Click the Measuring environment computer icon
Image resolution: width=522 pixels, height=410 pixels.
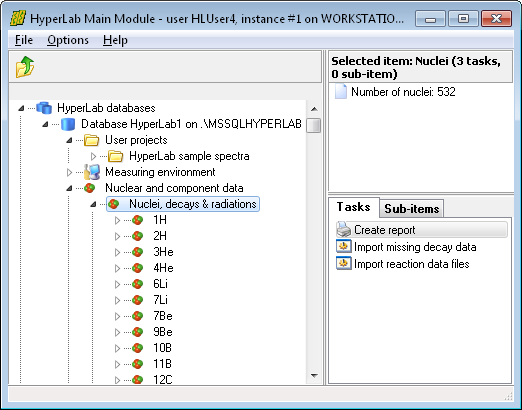92,172
